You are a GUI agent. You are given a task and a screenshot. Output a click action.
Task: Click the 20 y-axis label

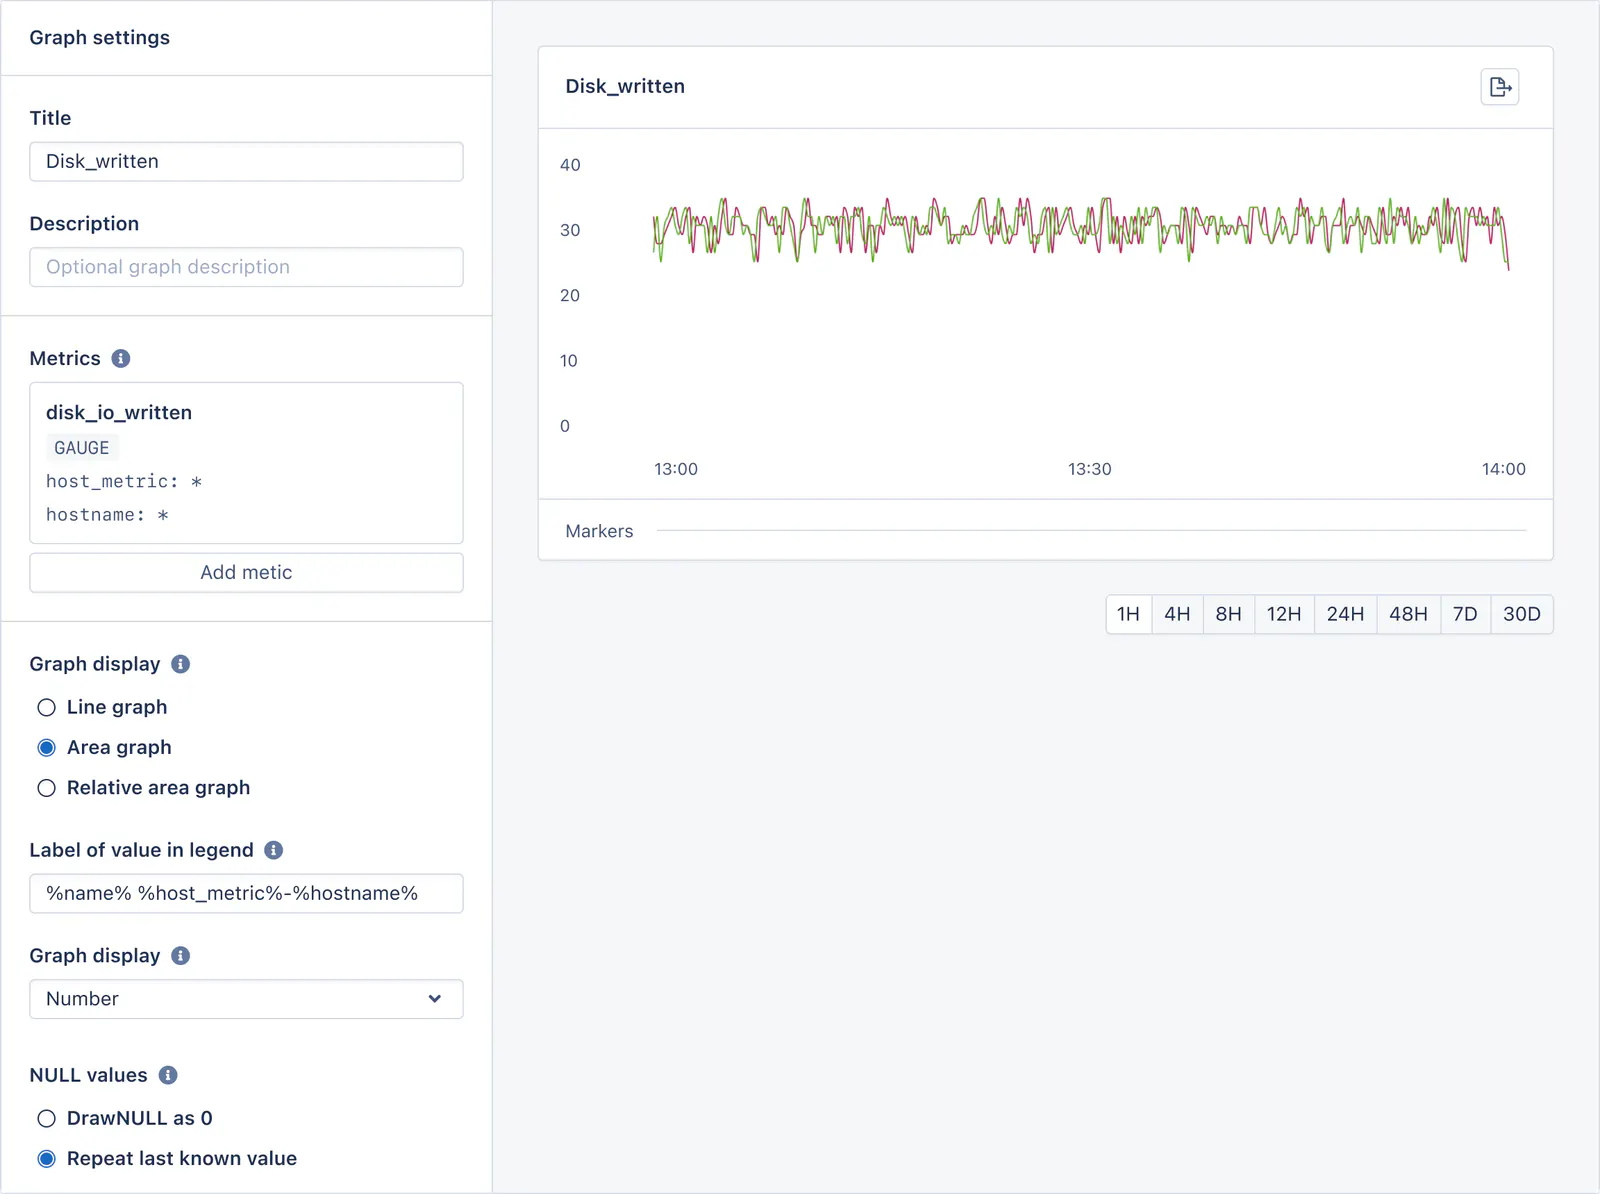(570, 296)
